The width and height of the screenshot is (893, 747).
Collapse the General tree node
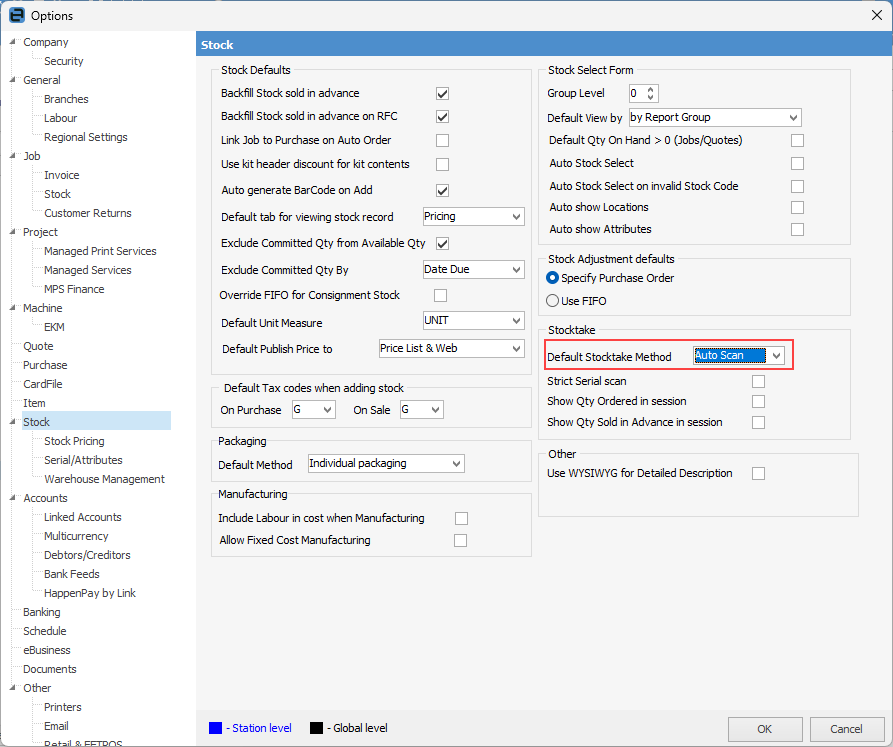click(x=13, y=80)
